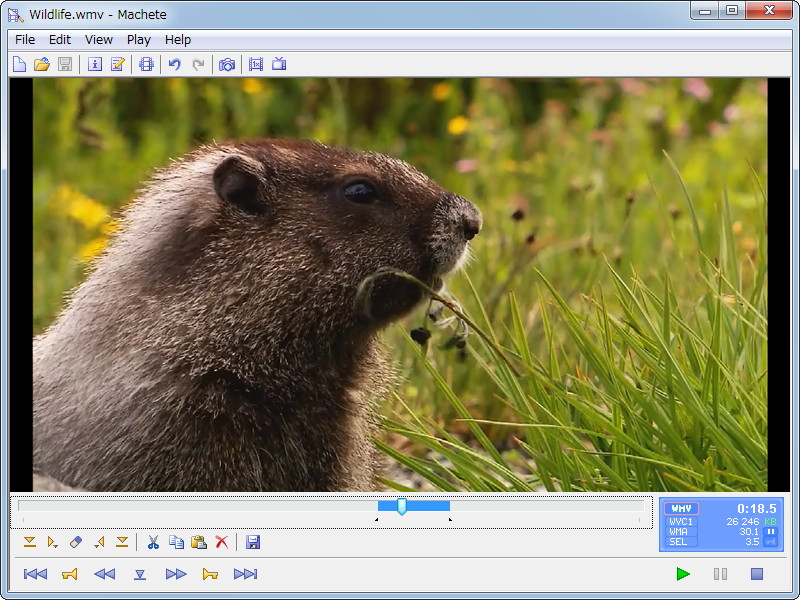
Task: Open a video file
Action: click(40, 63)
